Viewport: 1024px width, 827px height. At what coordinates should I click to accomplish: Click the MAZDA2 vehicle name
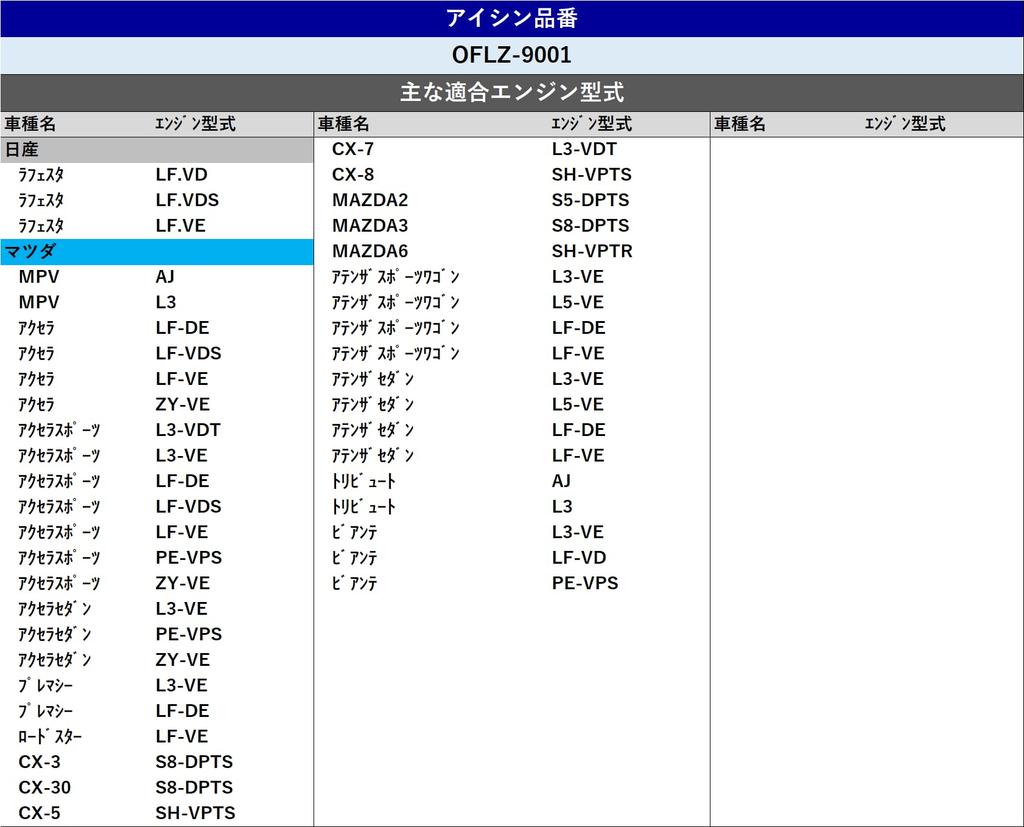tap(370, 200)
